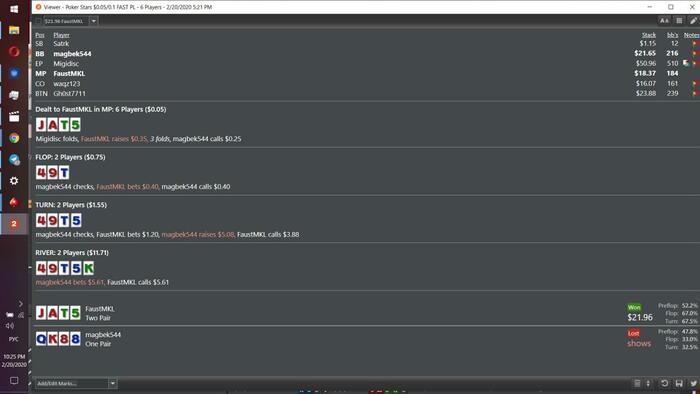
Task: Click 'FaustMKL bets $0.40' flop action
Action: click(x=127, y=187)
